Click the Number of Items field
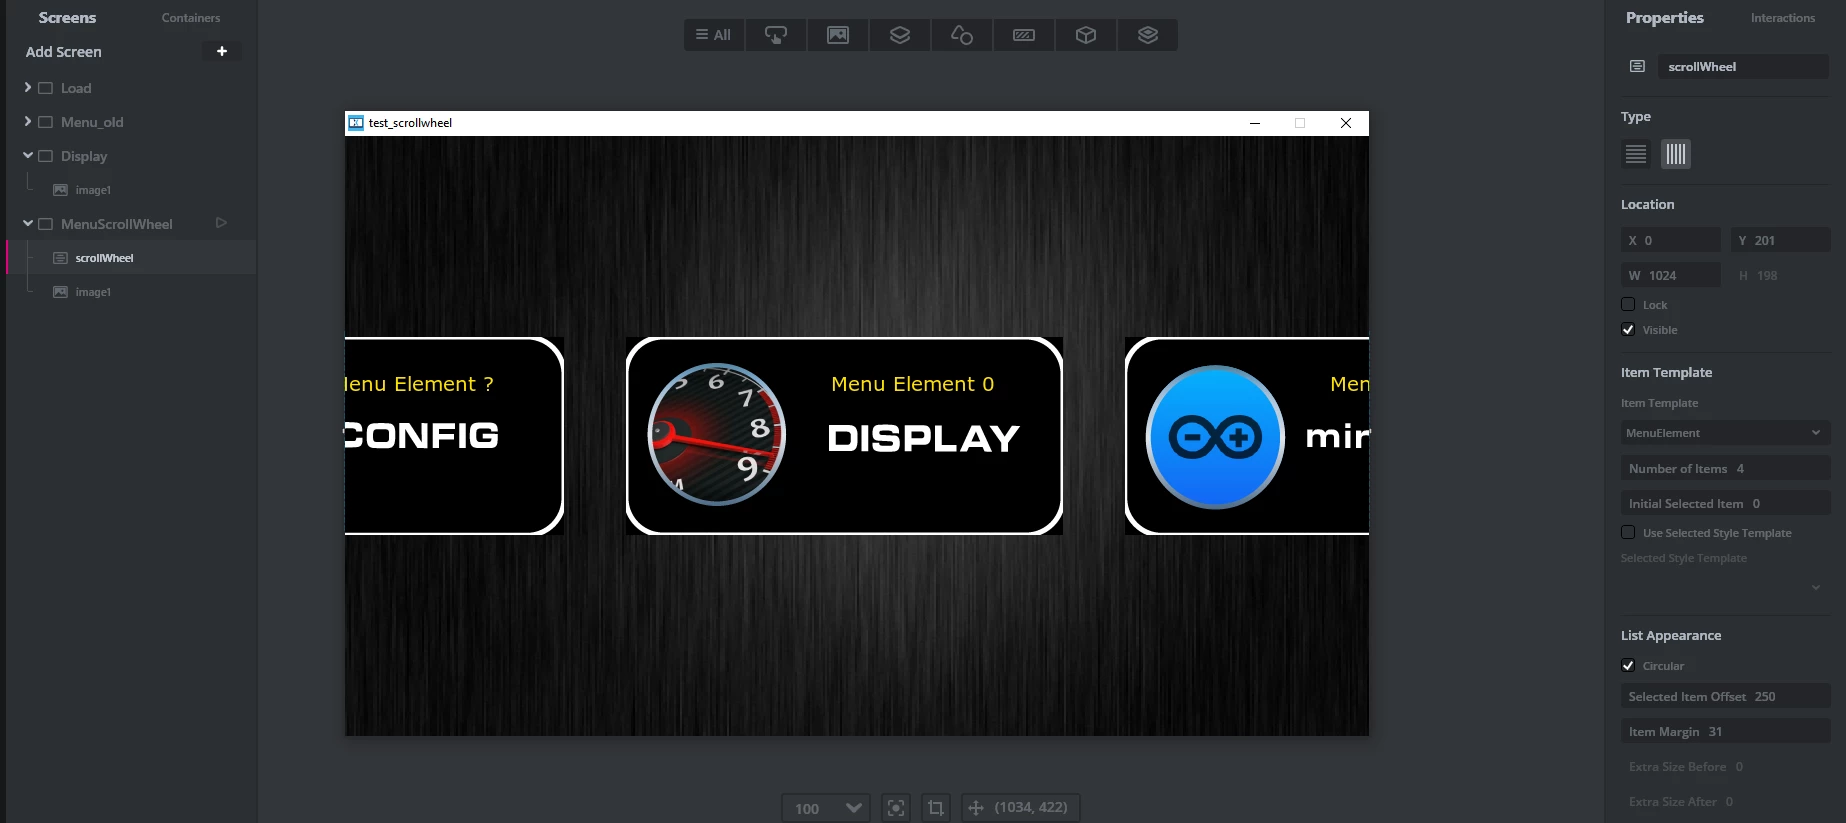The width and height of the screenshot is (1846, 823). [1725, 468]
